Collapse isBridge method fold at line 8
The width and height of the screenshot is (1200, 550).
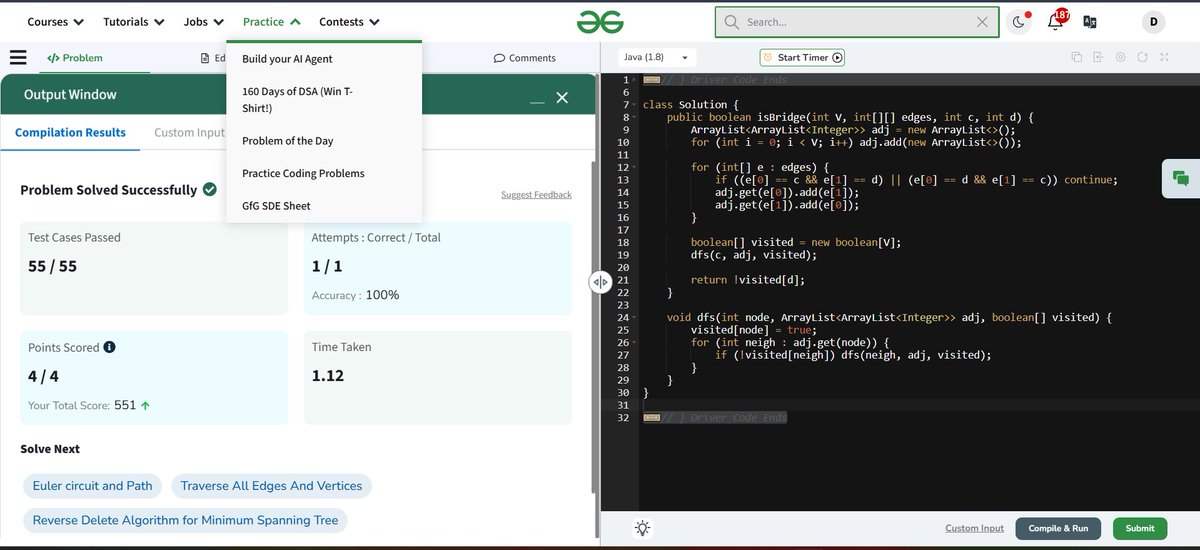point(636,117)
